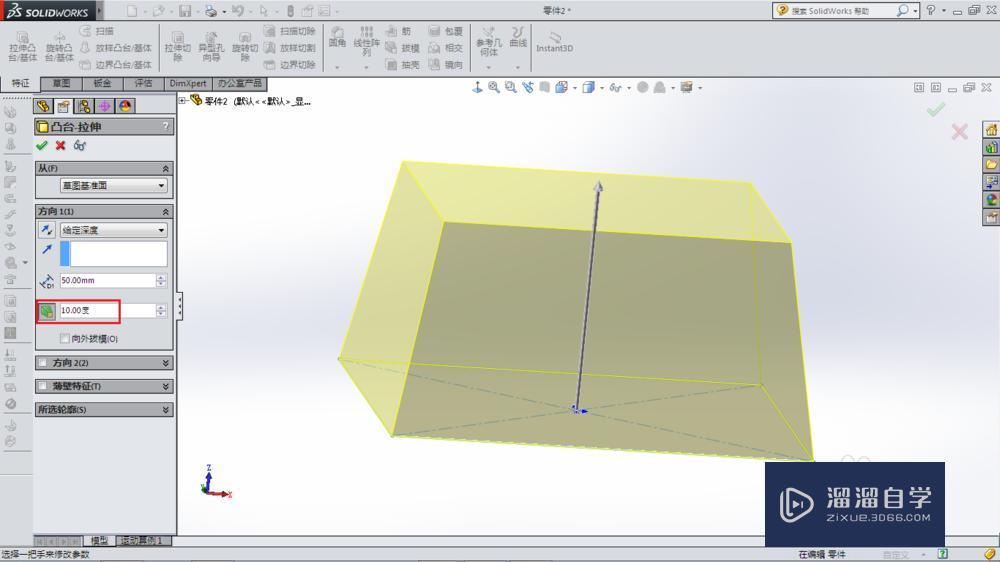Image resolution: width=1000 pixels, height=562 pixels.
Task: Open the 给定深度 end condition dropdown
Action: coord(114,230)
